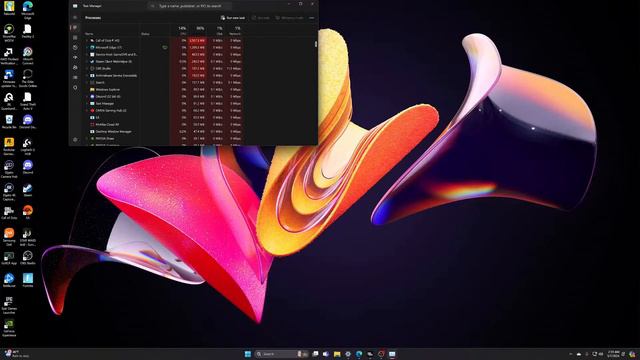Sort processes by the Network column header
The height and width of the screenshot is (360, 640).
234,31
